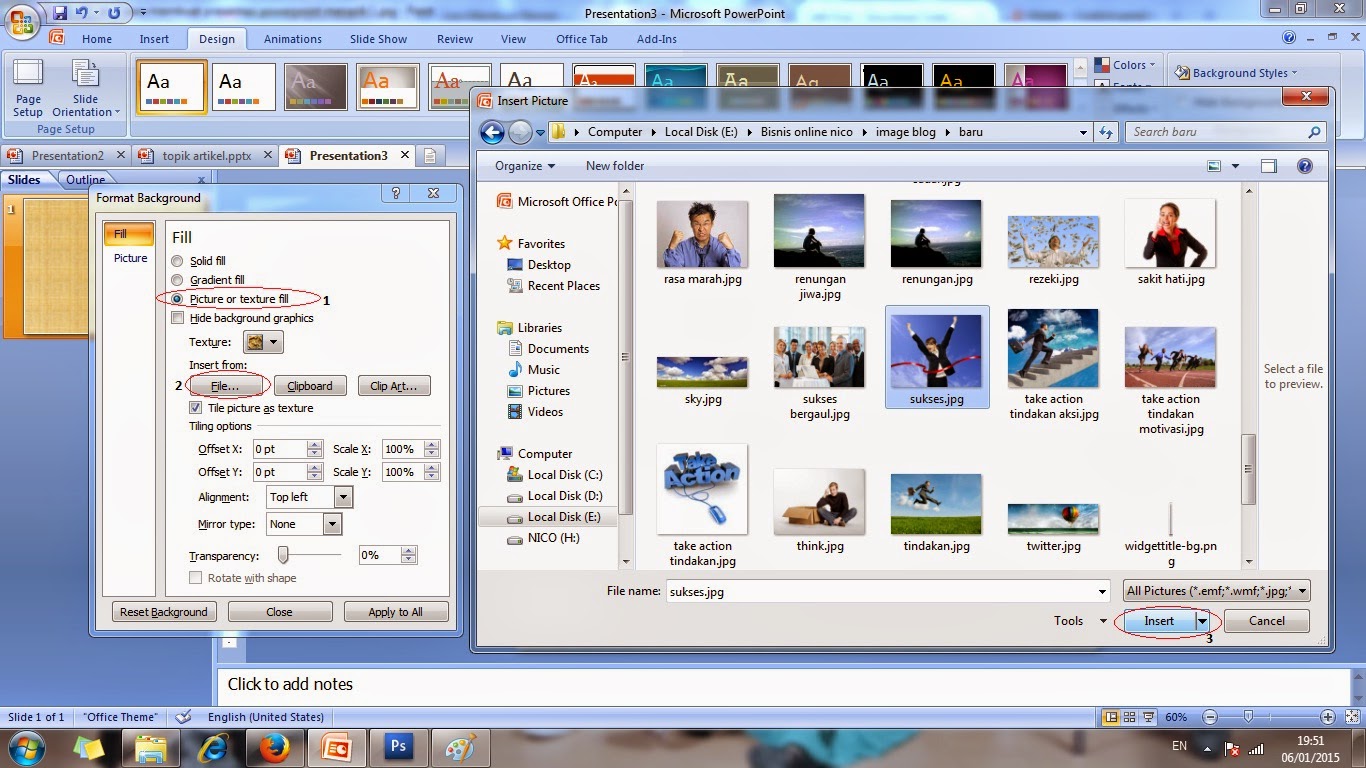1366x768 pixels.
Task: Select the Solid fill radio button
Action: (x=177, y=261)
